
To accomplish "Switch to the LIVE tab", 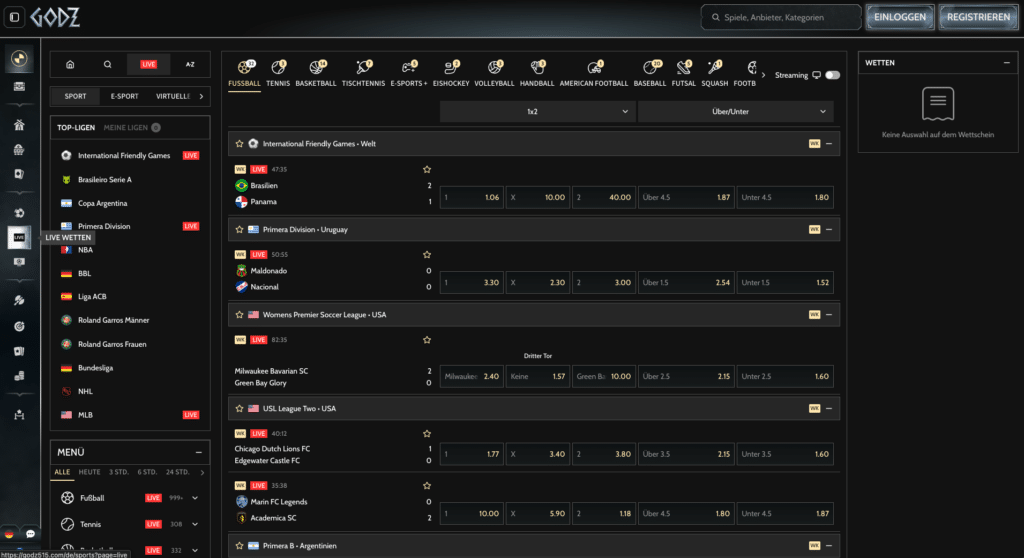I will coord(148,64).
